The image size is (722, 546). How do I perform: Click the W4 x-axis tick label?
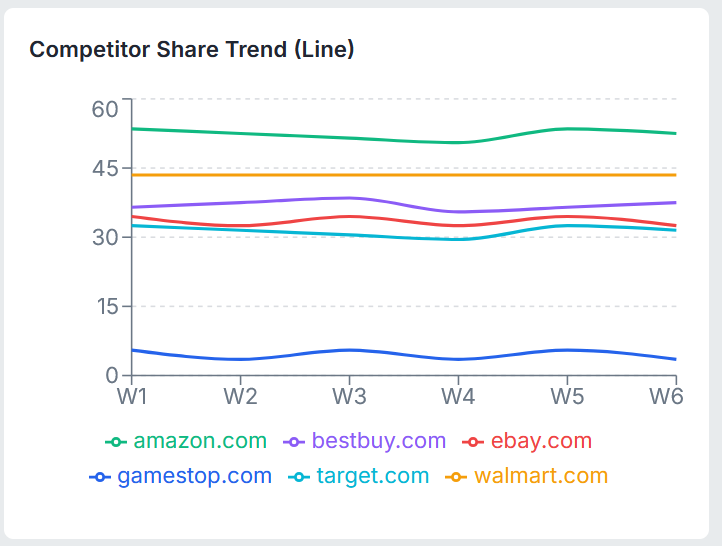pos(457,395)
